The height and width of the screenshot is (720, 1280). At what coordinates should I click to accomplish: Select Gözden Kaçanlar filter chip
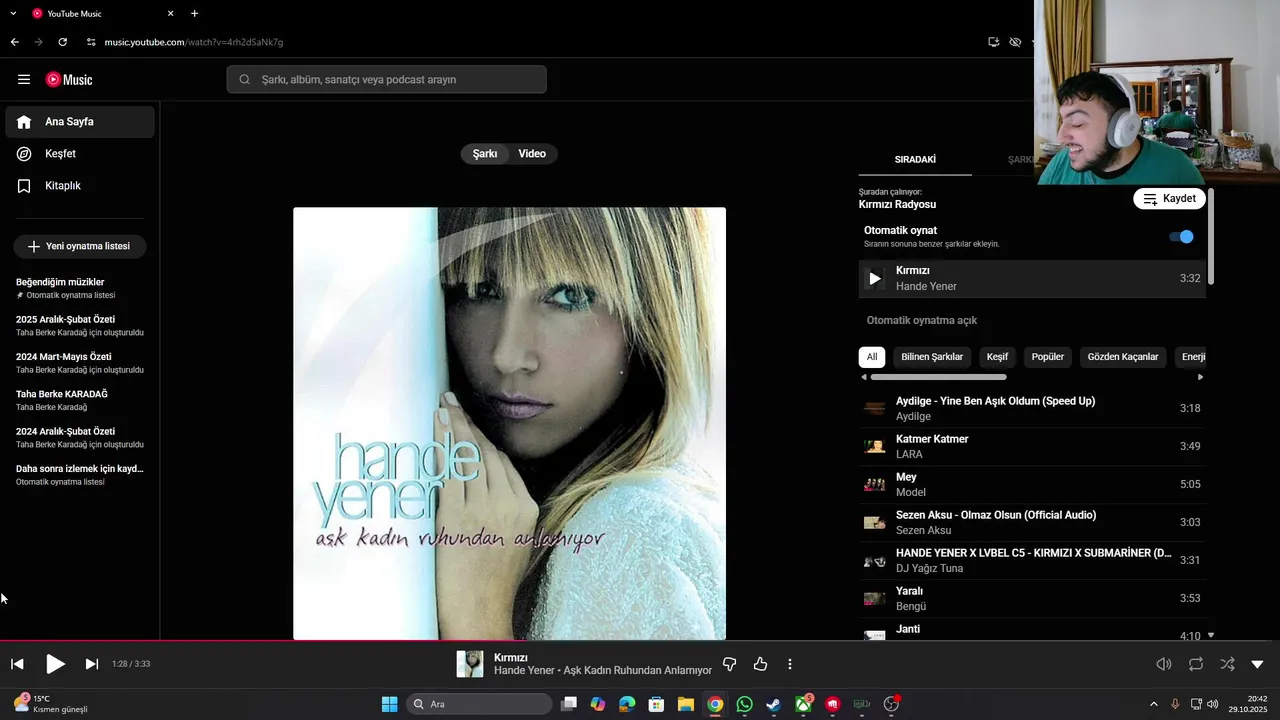1123,357
